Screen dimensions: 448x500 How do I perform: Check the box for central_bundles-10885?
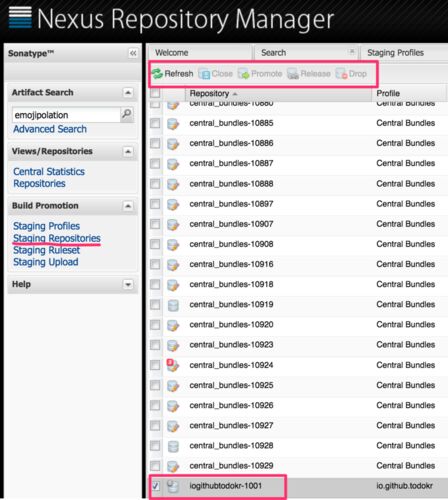(x=155, y=123)
